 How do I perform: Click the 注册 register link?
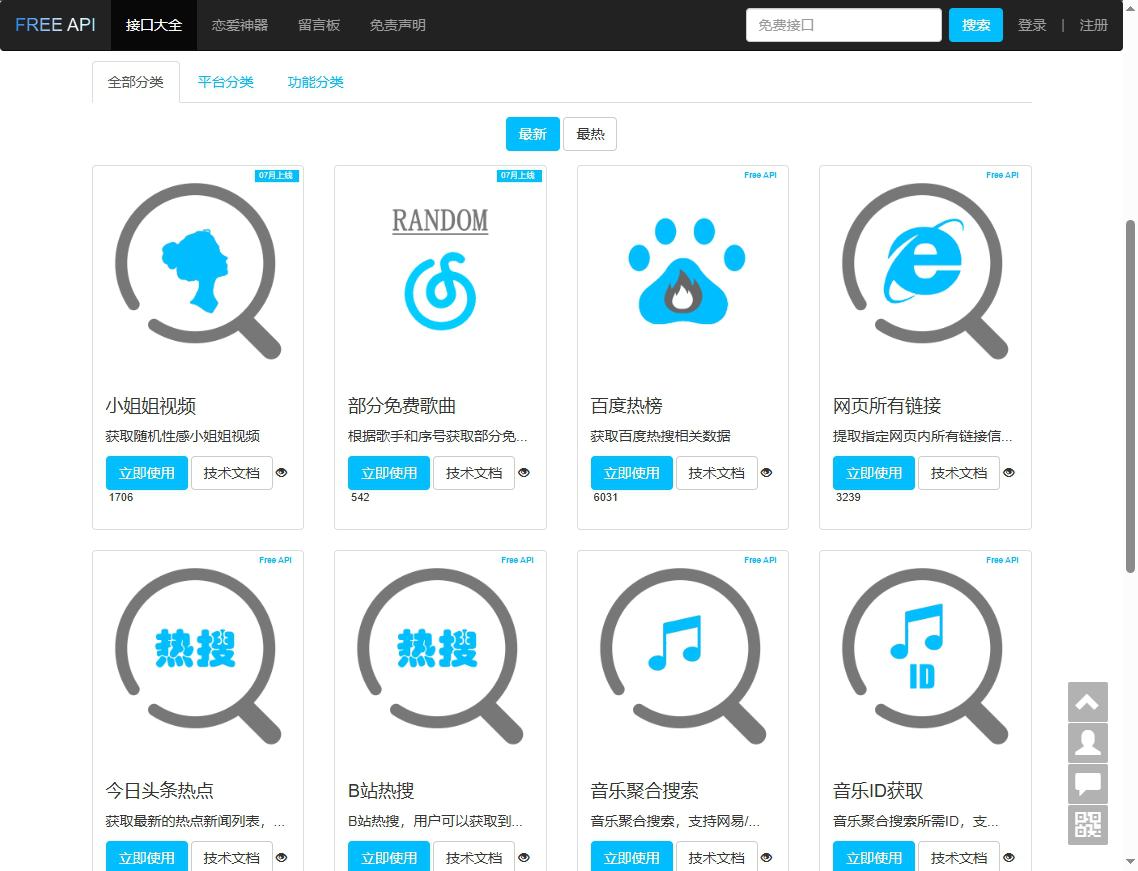(1094, 25)
